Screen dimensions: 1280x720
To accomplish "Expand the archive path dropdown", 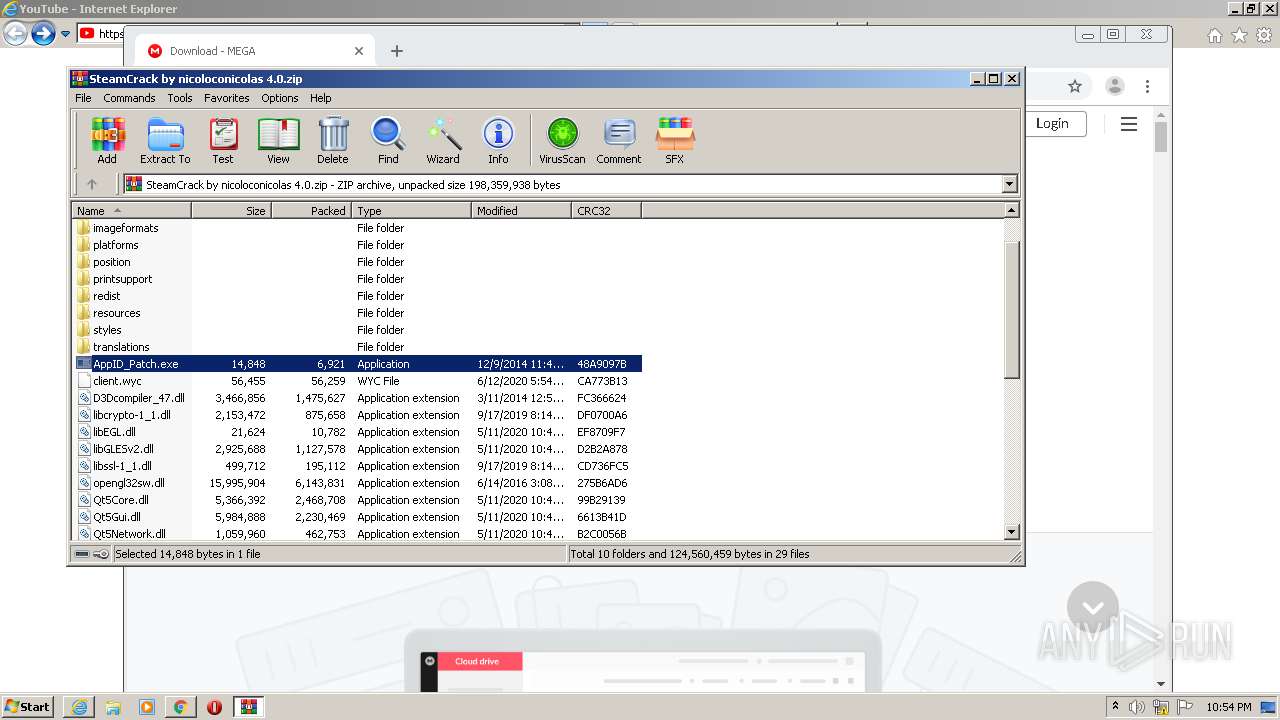I will (1009, 184).
